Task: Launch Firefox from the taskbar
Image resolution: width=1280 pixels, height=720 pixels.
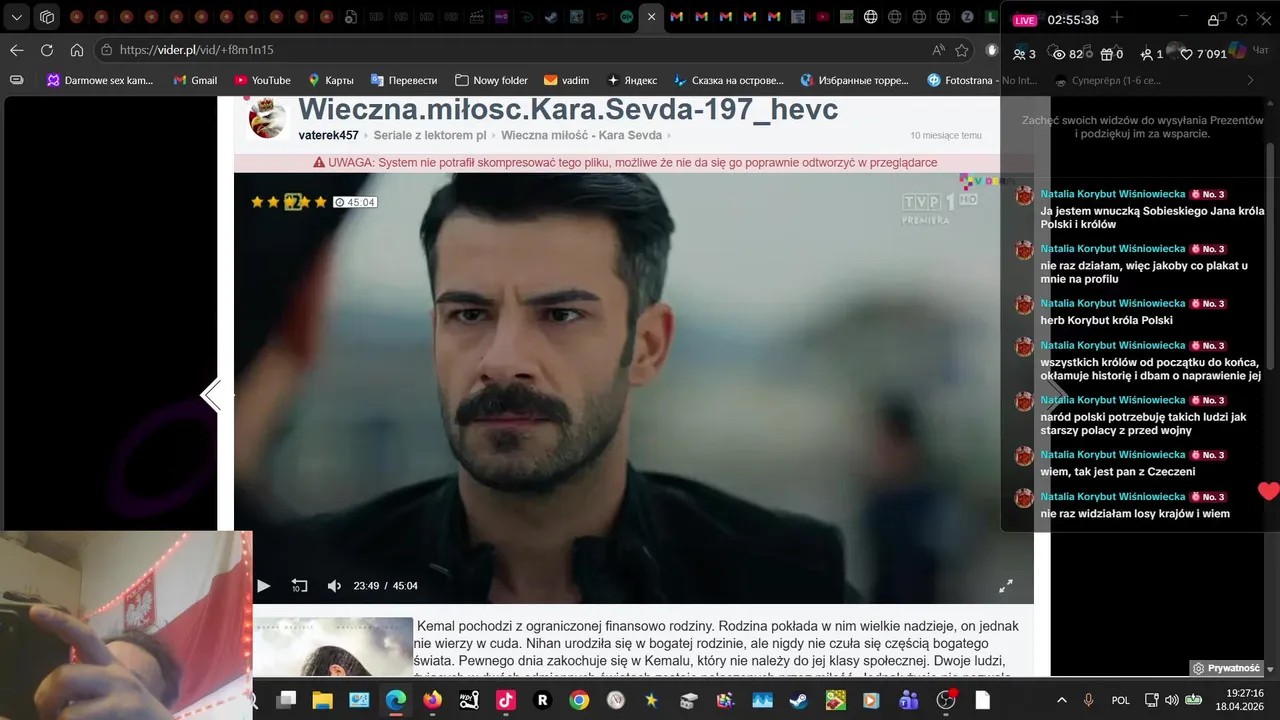Action: [x=432, y=700]
